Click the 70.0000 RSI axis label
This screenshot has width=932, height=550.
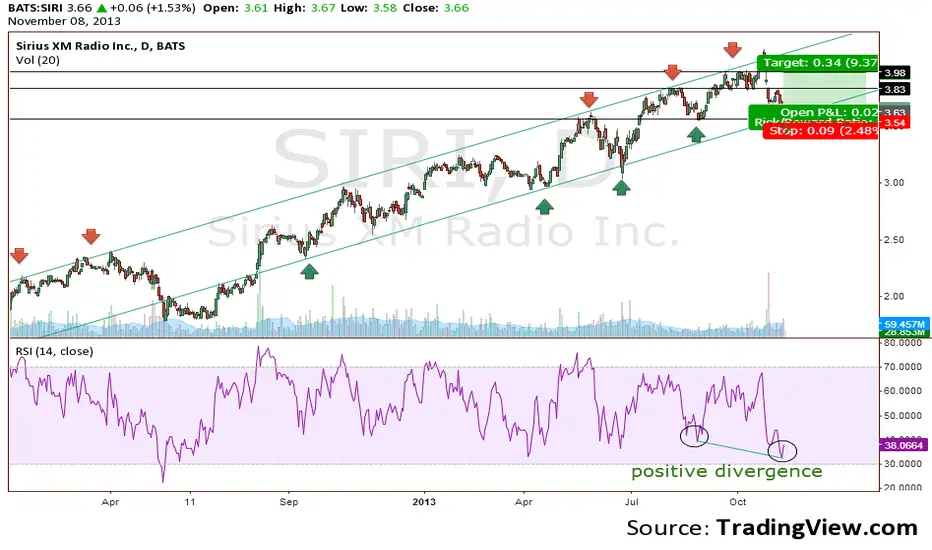click(x=903, y=367)
